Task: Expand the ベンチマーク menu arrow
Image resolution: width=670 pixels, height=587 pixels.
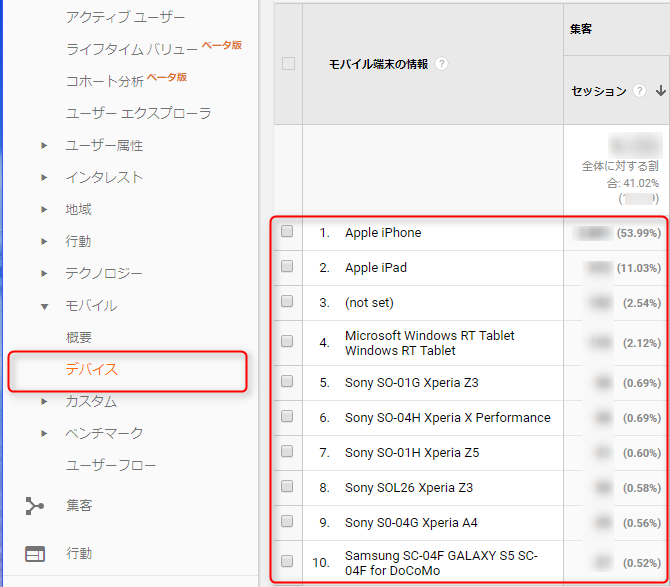Action: [44, 434]
